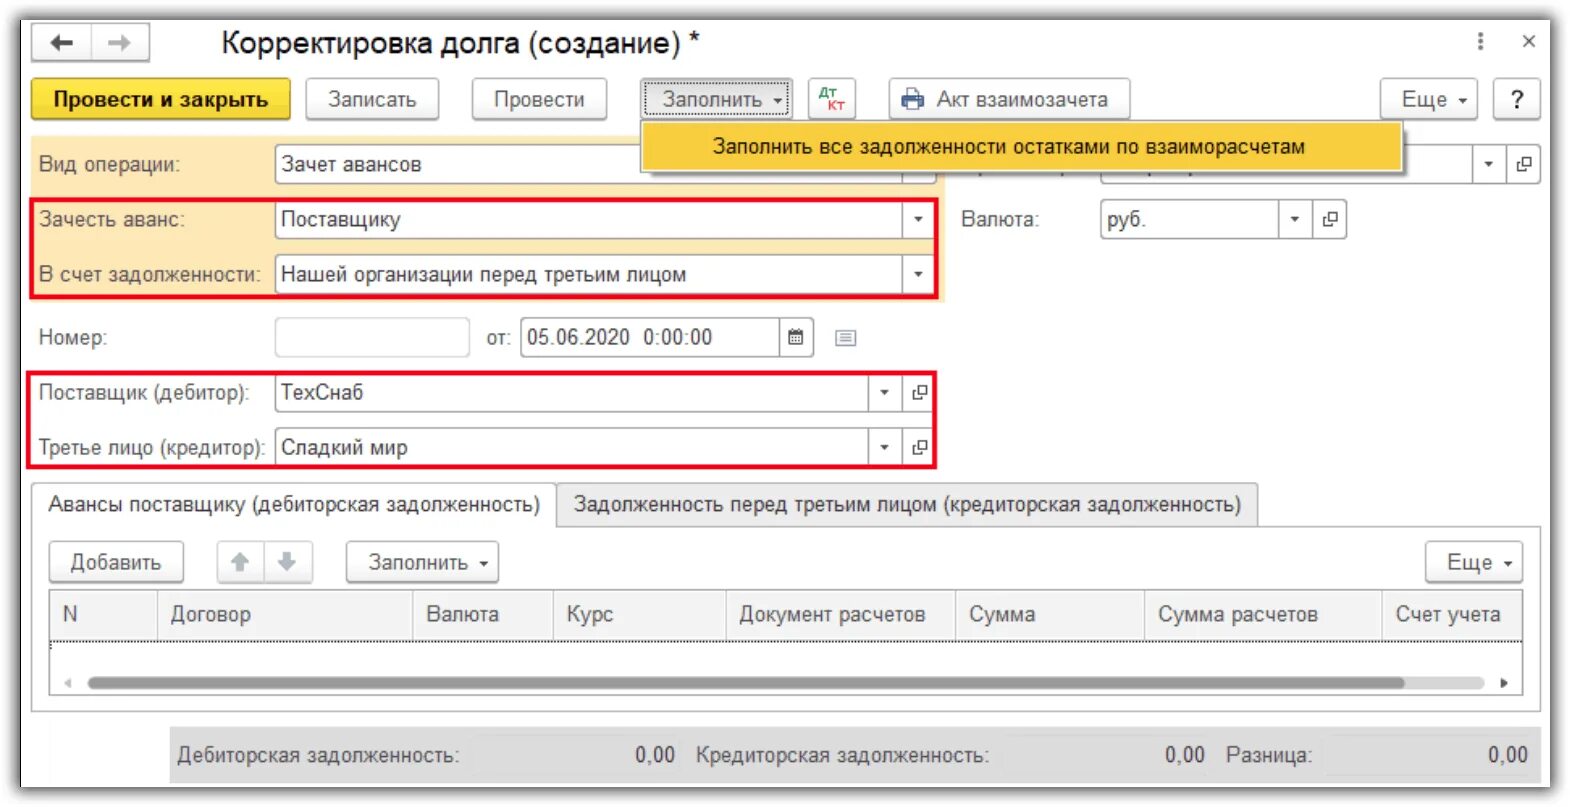Click the scrollbar right arrow
This screenshot has height=807, width=1570.
(x=1504, y=683)
